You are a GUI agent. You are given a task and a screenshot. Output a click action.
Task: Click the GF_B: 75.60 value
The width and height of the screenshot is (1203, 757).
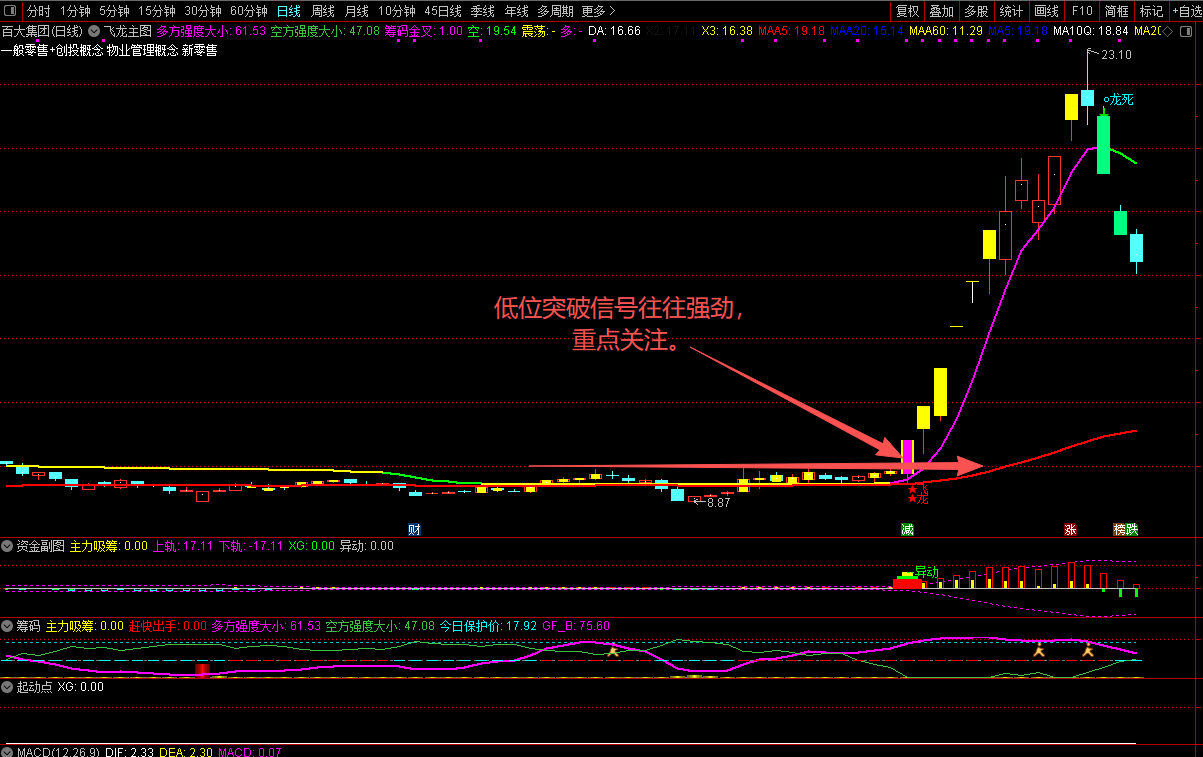(x=576, y=626)
